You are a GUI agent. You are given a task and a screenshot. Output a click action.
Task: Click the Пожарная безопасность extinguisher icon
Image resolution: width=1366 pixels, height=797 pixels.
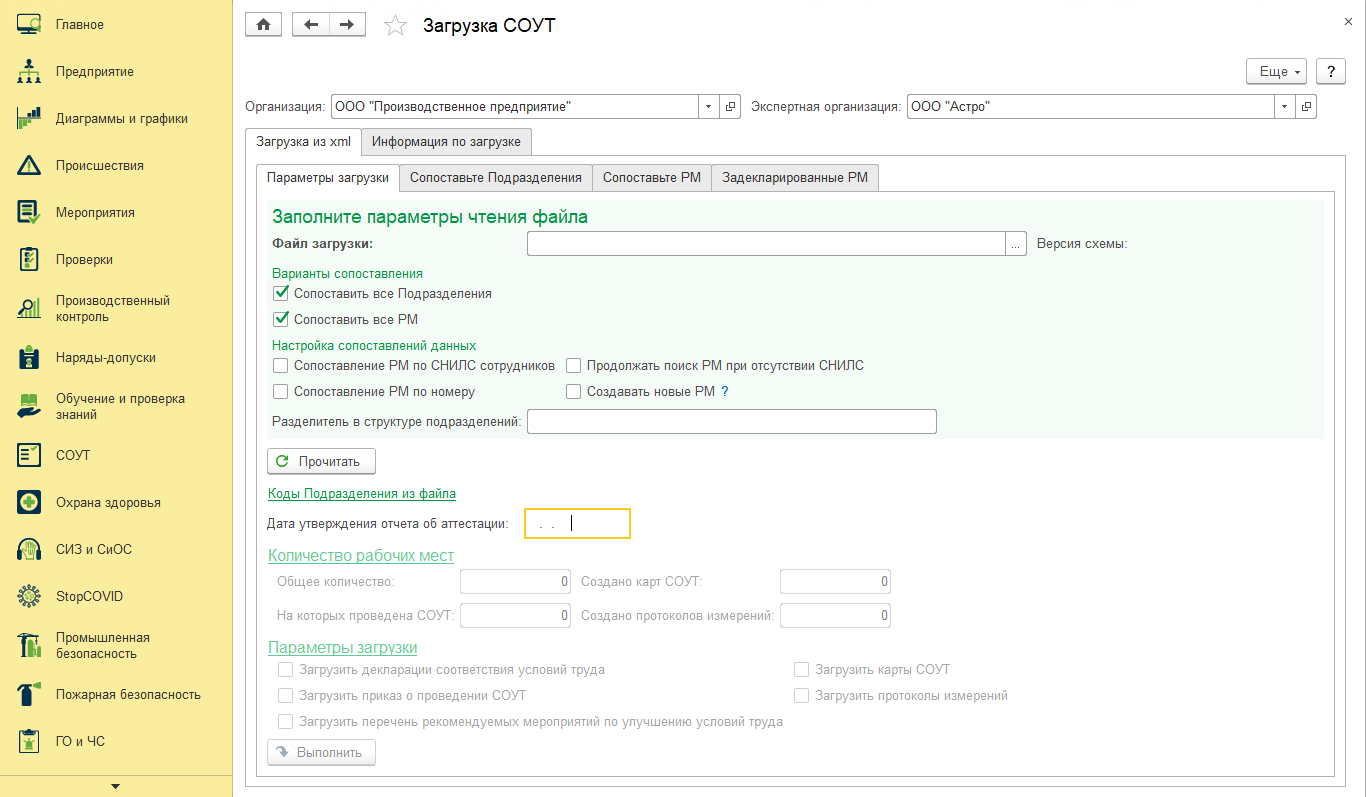click(x=29, y=695)
